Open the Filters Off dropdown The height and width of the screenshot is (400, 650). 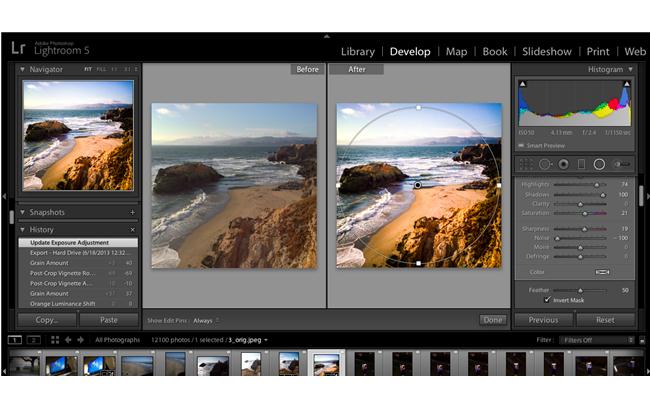[597, 340]
